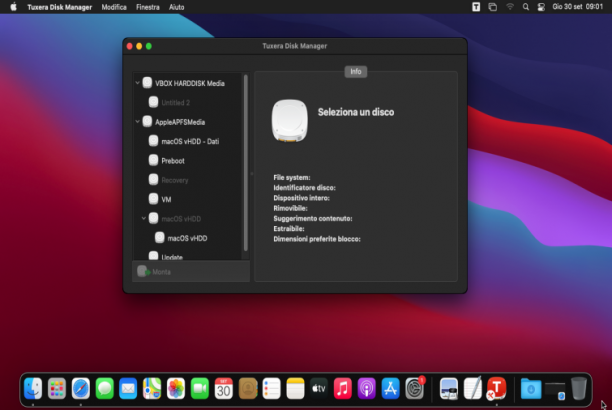Open FaceTime from the Dock
The image size is (612, 410).
point(200,389)
